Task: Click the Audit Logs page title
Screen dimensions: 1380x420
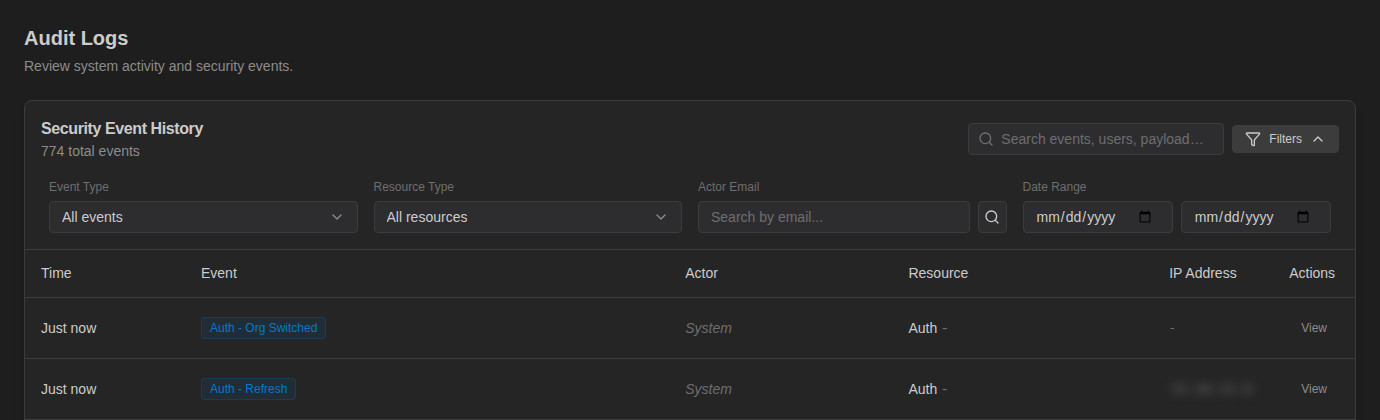Action: coord(76,38)
